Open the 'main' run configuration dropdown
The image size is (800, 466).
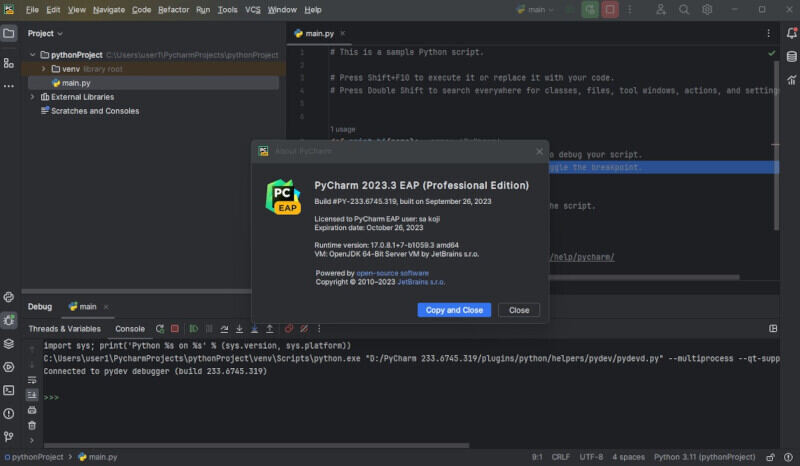[535, 10]
